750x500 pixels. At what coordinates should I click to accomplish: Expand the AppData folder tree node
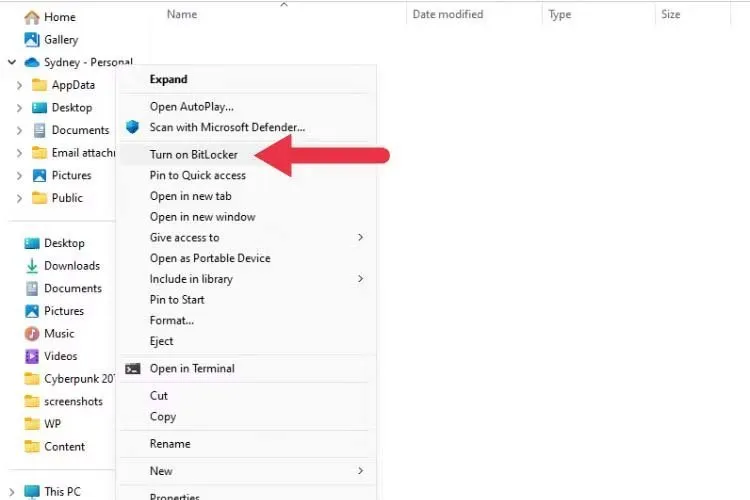tap(19, 85)
